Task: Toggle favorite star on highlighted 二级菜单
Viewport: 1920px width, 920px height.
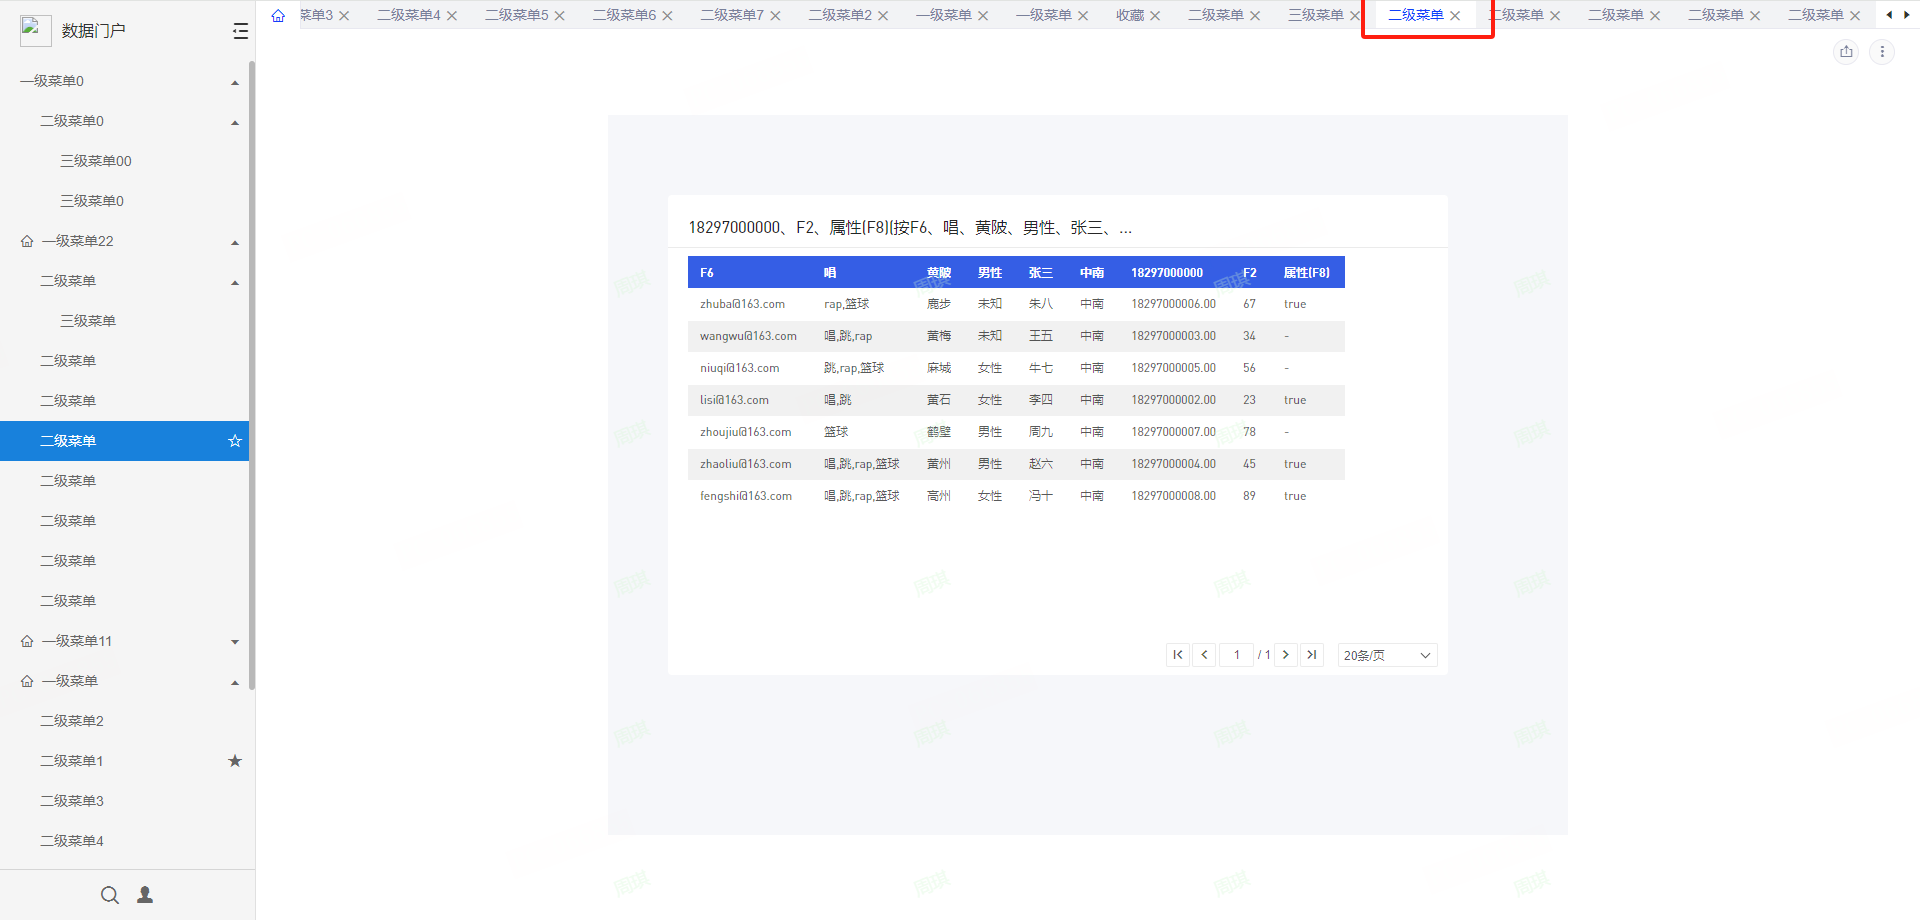Action: pyautogui.click(x=235, y=441)
